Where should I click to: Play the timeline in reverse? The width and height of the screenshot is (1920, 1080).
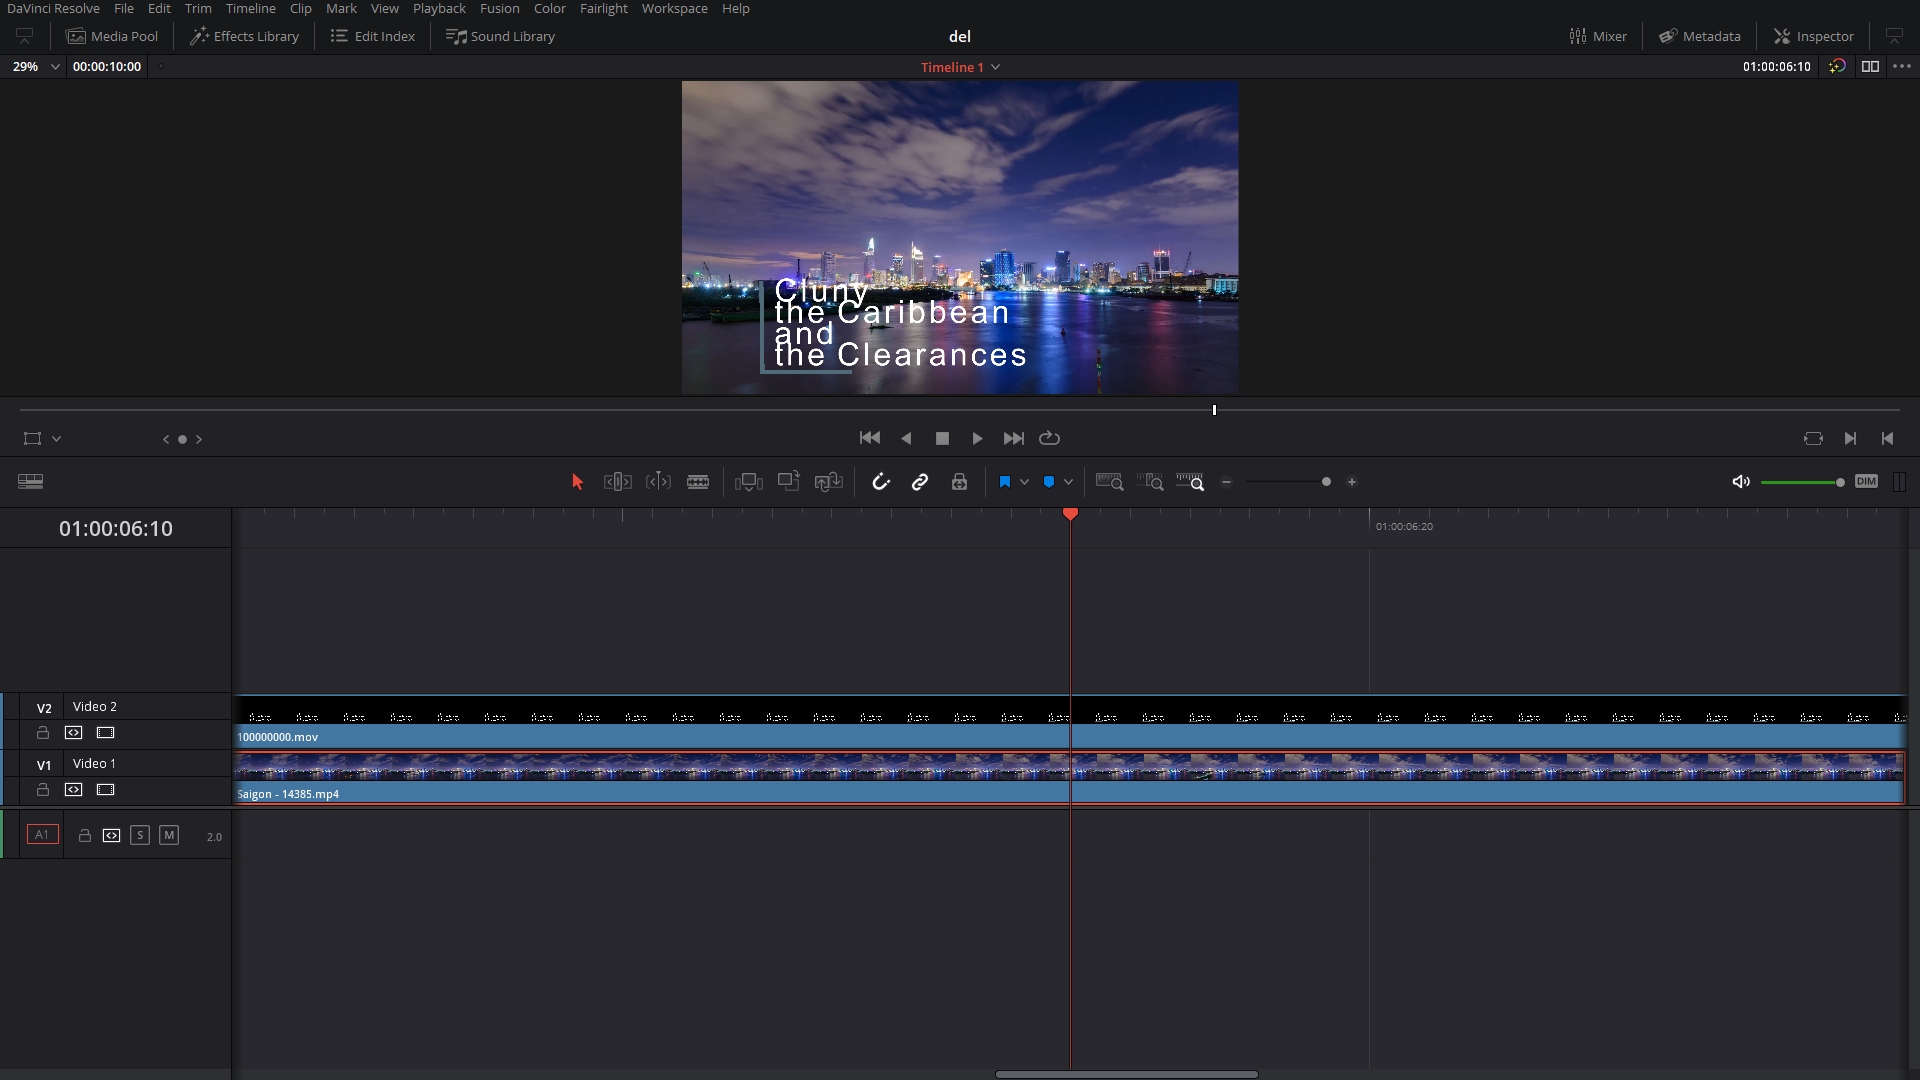906,438
